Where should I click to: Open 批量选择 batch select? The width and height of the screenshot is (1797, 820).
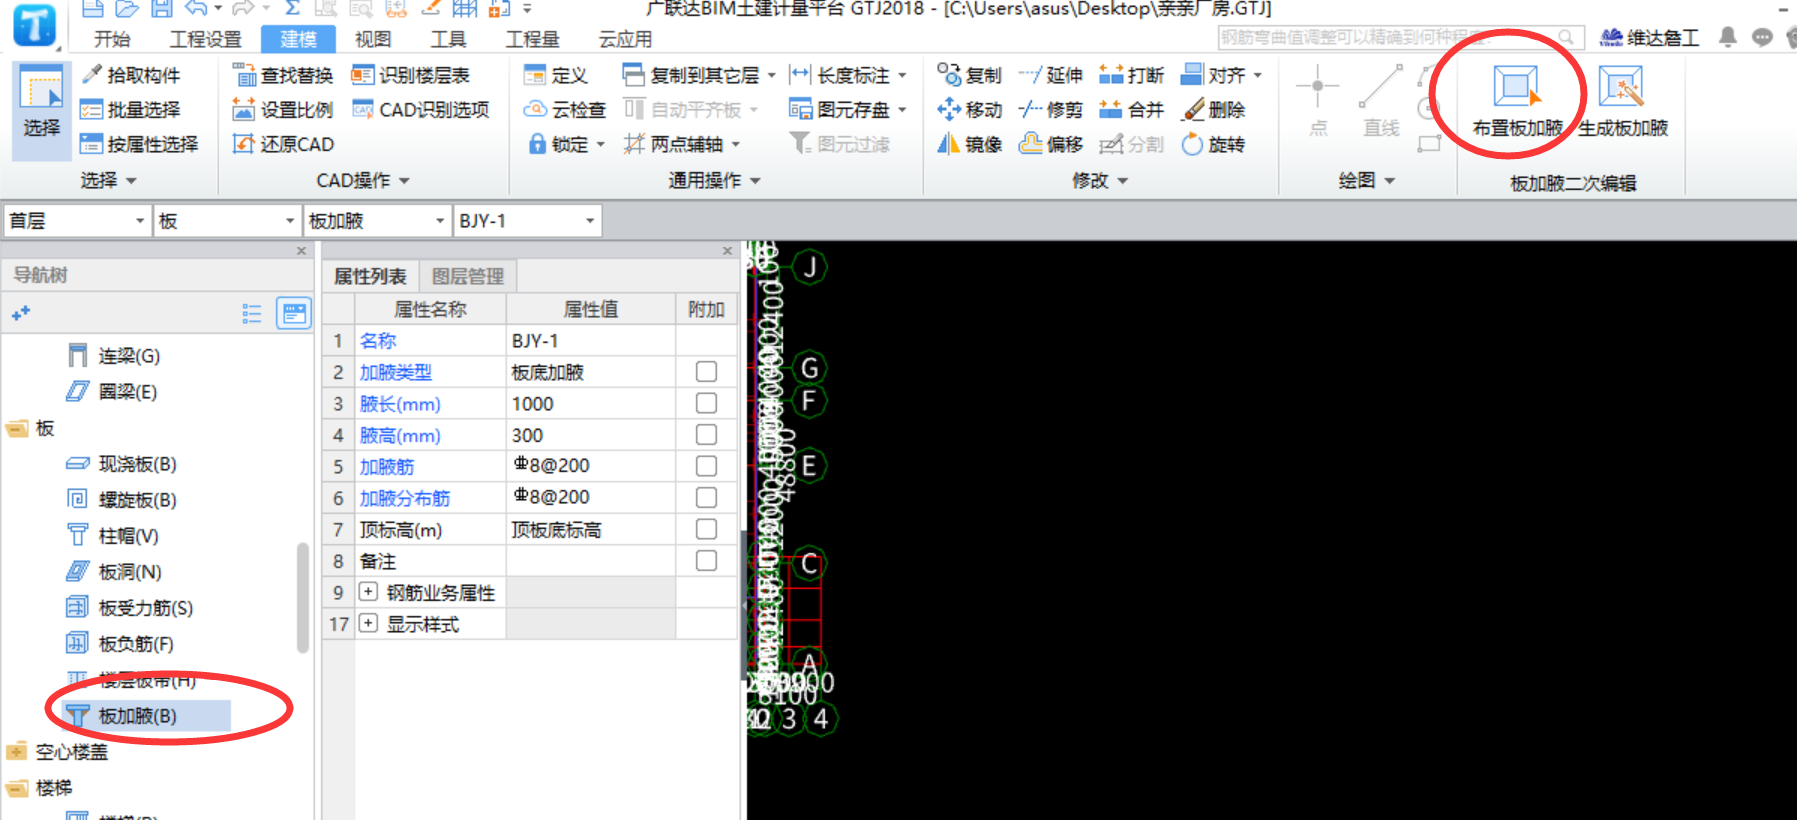click(131, 109)
